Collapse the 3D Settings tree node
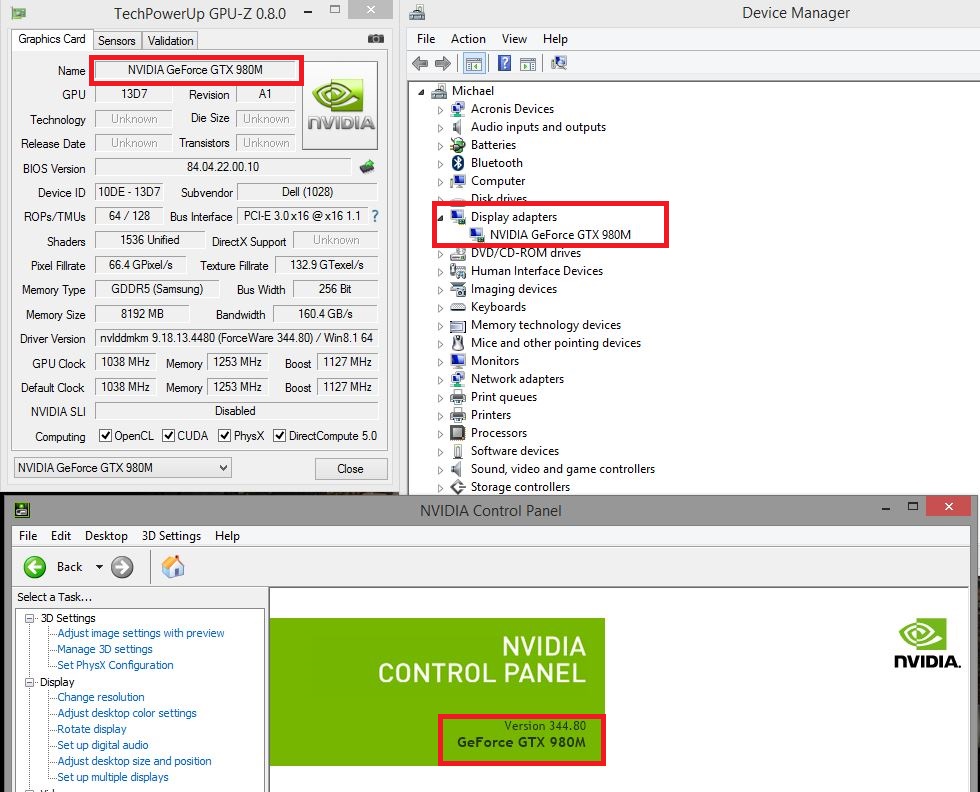 [29, 618]
